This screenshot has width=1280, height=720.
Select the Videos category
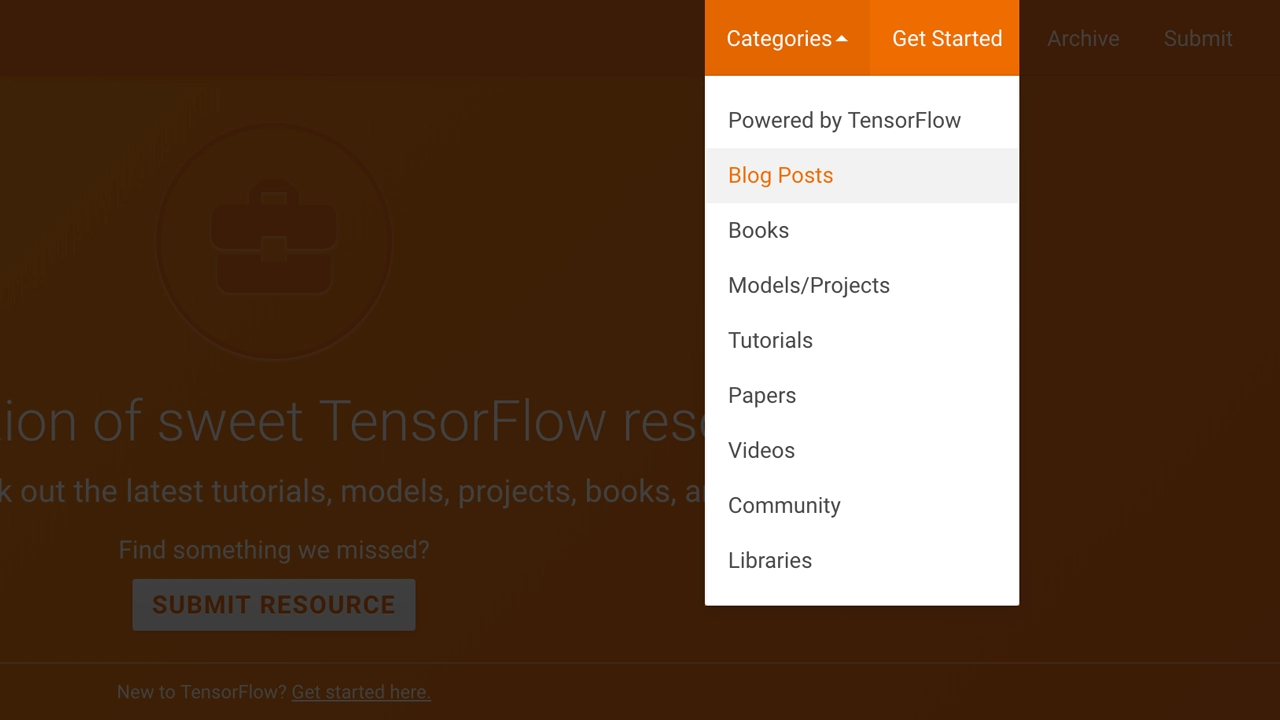(761, 450)
